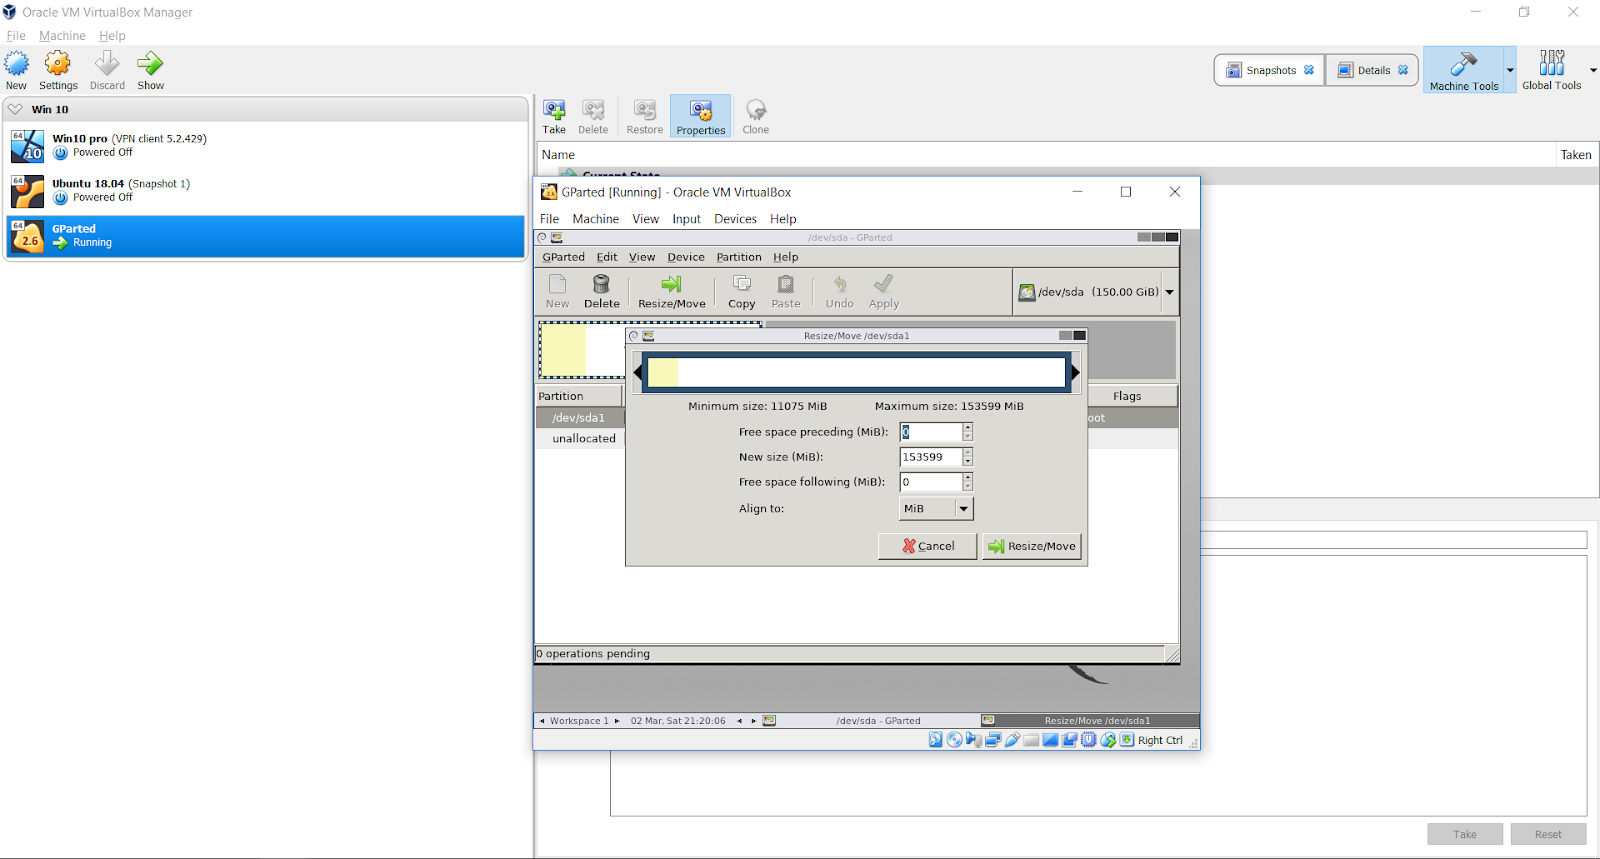The width and height of the screenshot is (1600, 859).
Task: Decrease New size spinner value
Action: tap(967, 461)
